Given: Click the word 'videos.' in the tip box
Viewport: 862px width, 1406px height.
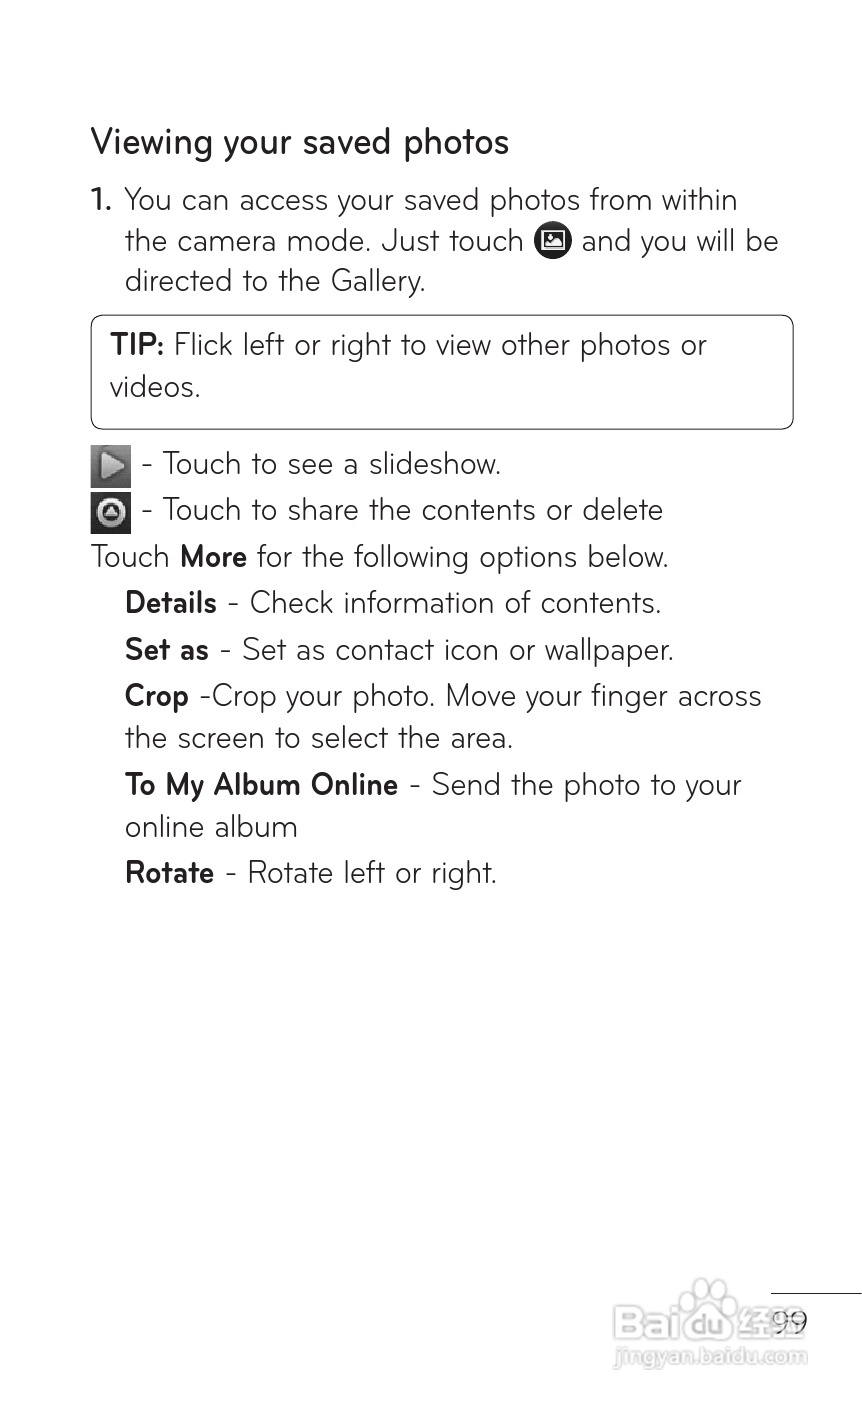Looking at the screenshot, I should coord(155,387).
